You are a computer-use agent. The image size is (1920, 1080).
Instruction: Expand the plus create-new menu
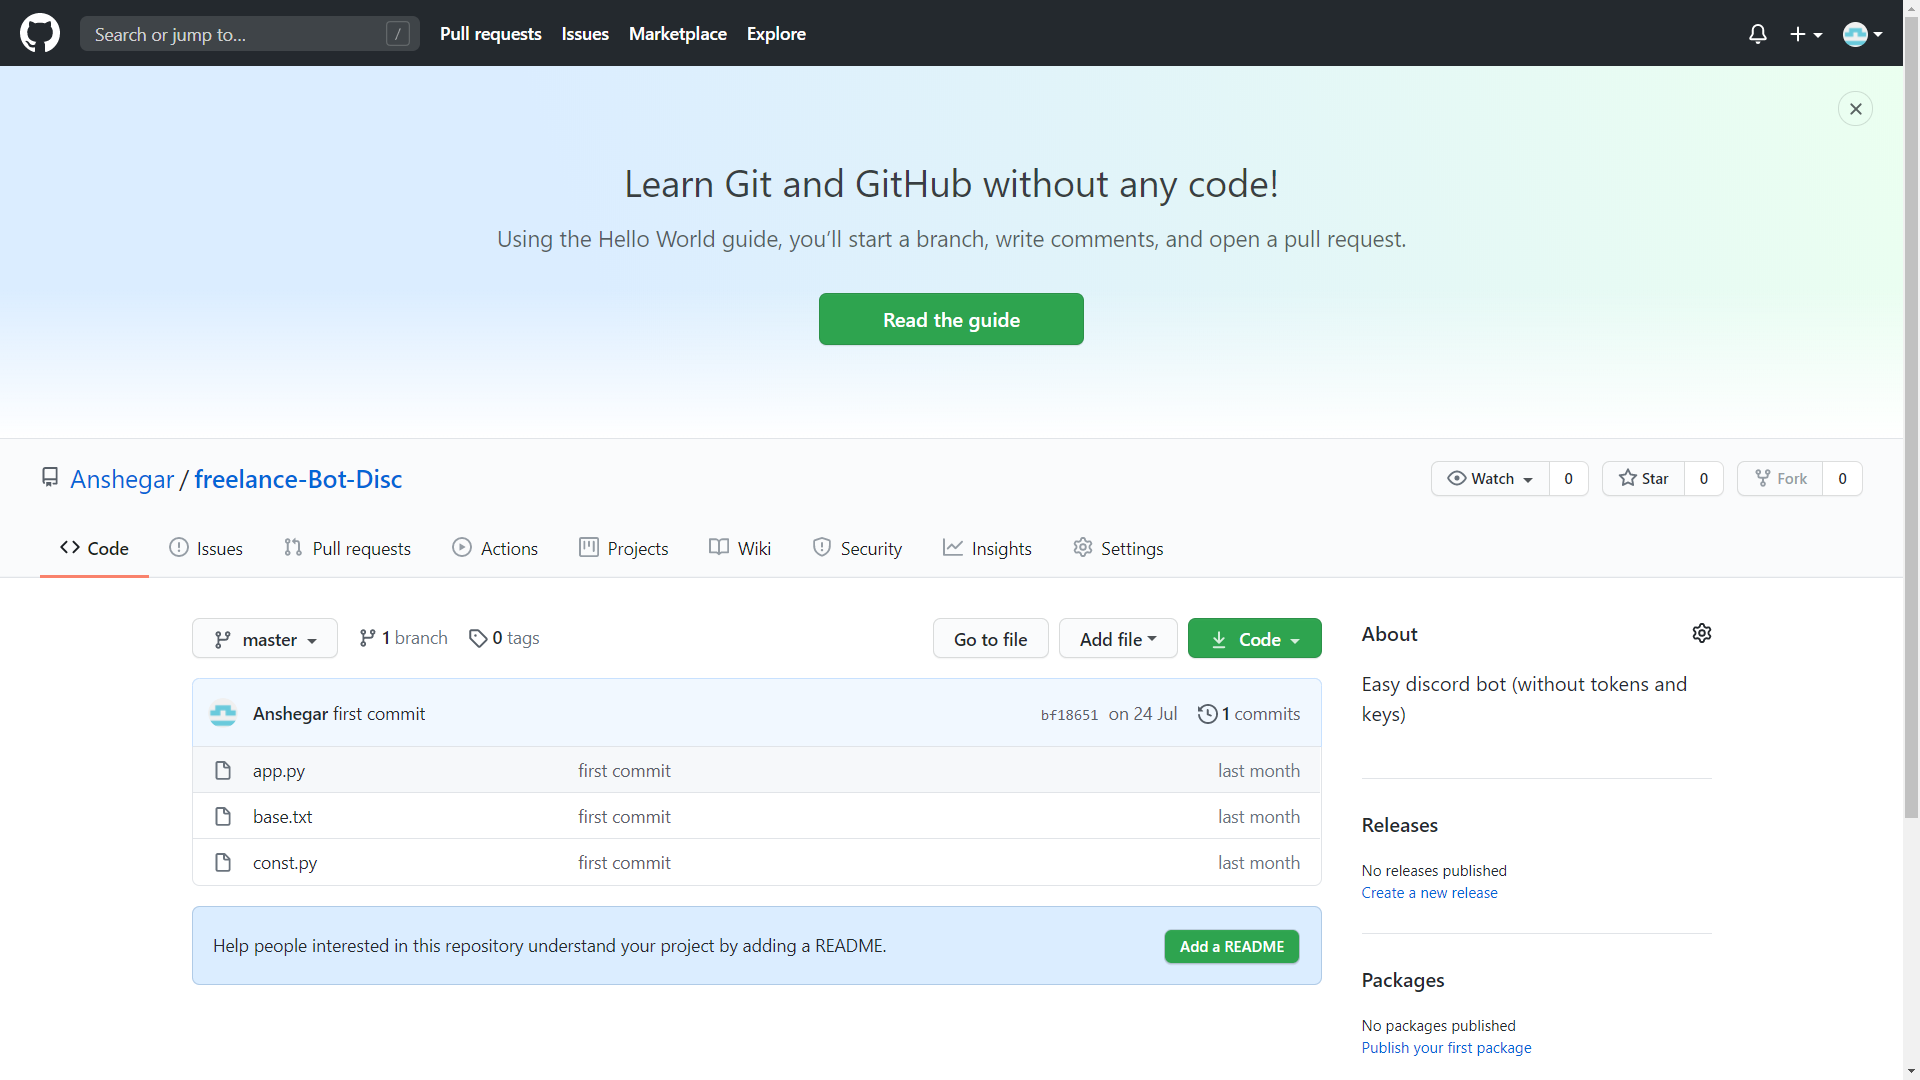(x=1806, y=34)
